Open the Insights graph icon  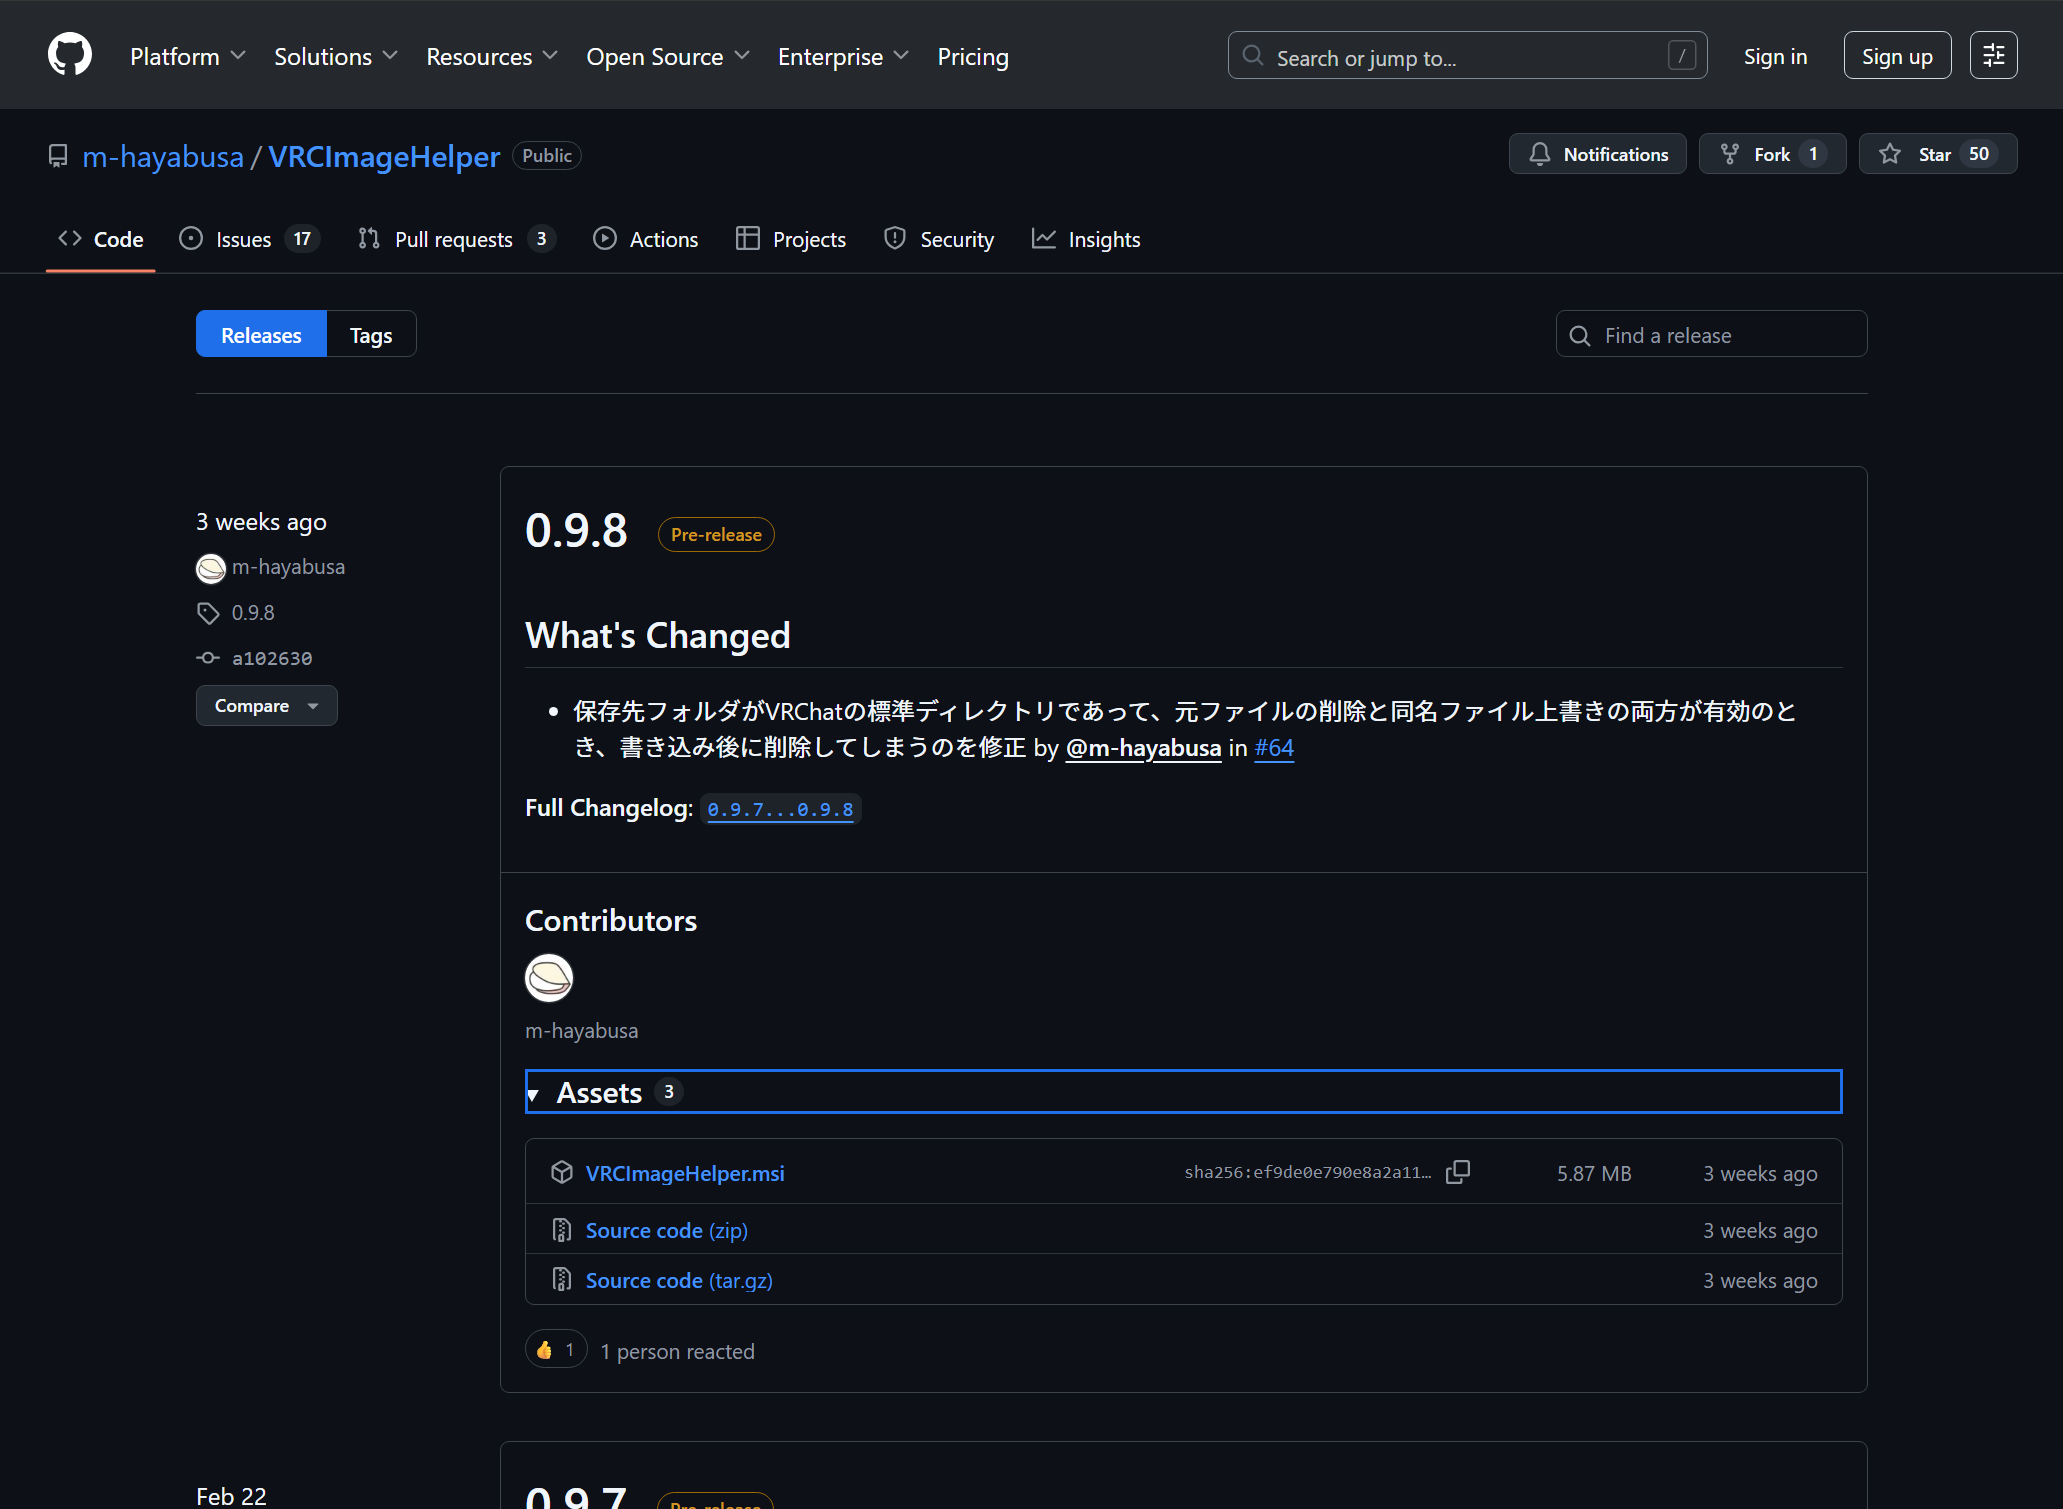pos(1044,238)
